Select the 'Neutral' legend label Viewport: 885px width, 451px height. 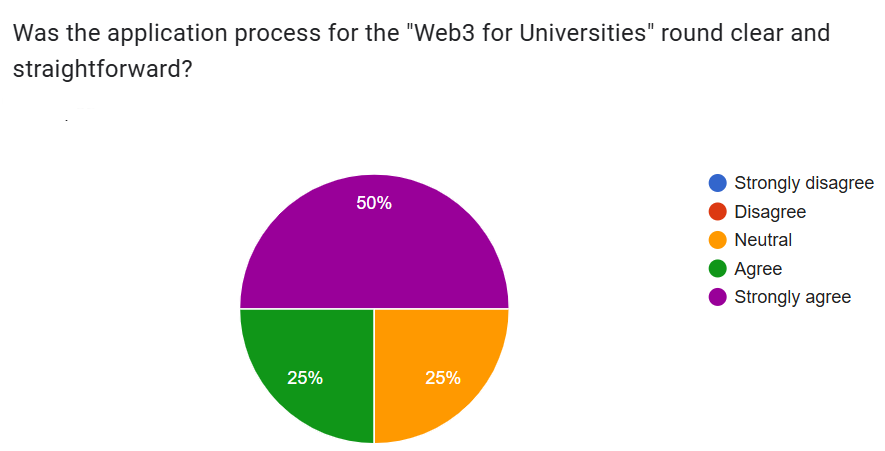click(x=763, y=240)
